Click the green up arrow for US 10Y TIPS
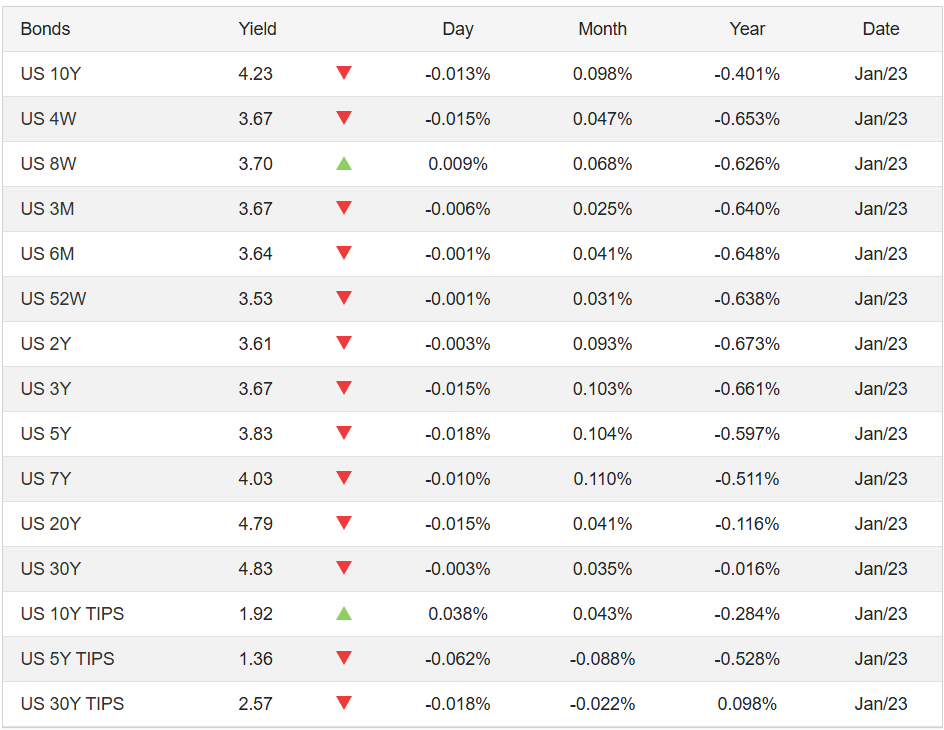The width and height of the screenshot is (944, 730). click(344, 613)
